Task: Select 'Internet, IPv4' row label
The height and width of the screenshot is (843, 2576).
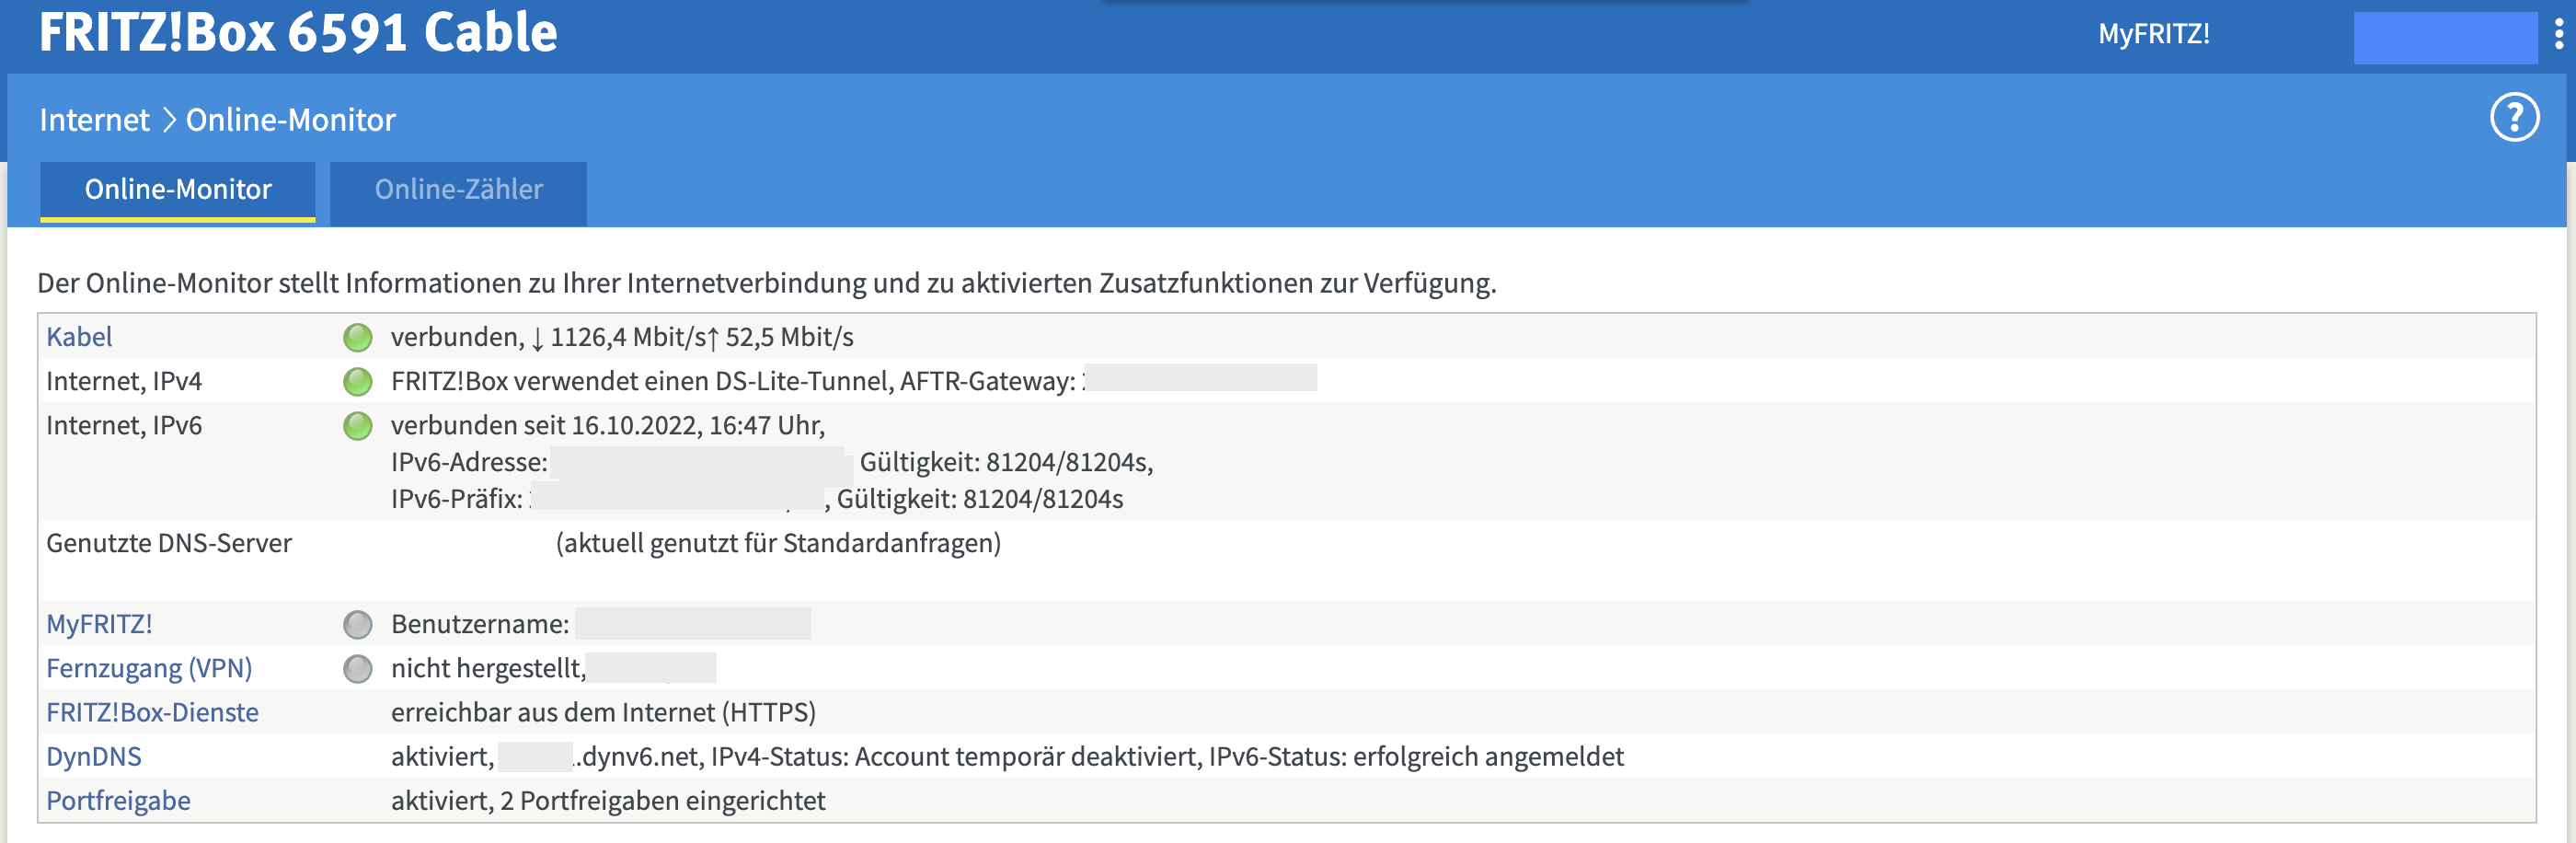Action: point(124,381)
